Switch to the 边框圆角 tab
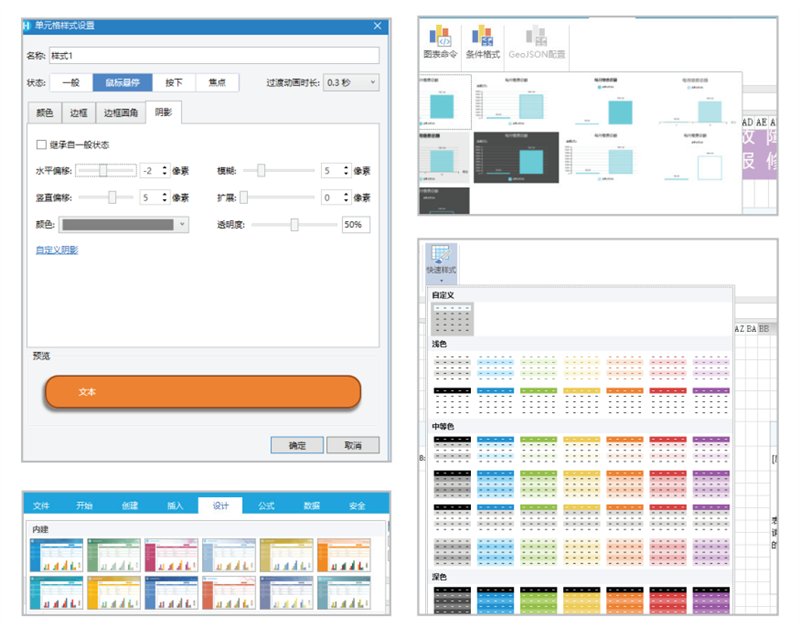Screen dimensions: 800x627 pyautogui.click(x=121, y=113)
